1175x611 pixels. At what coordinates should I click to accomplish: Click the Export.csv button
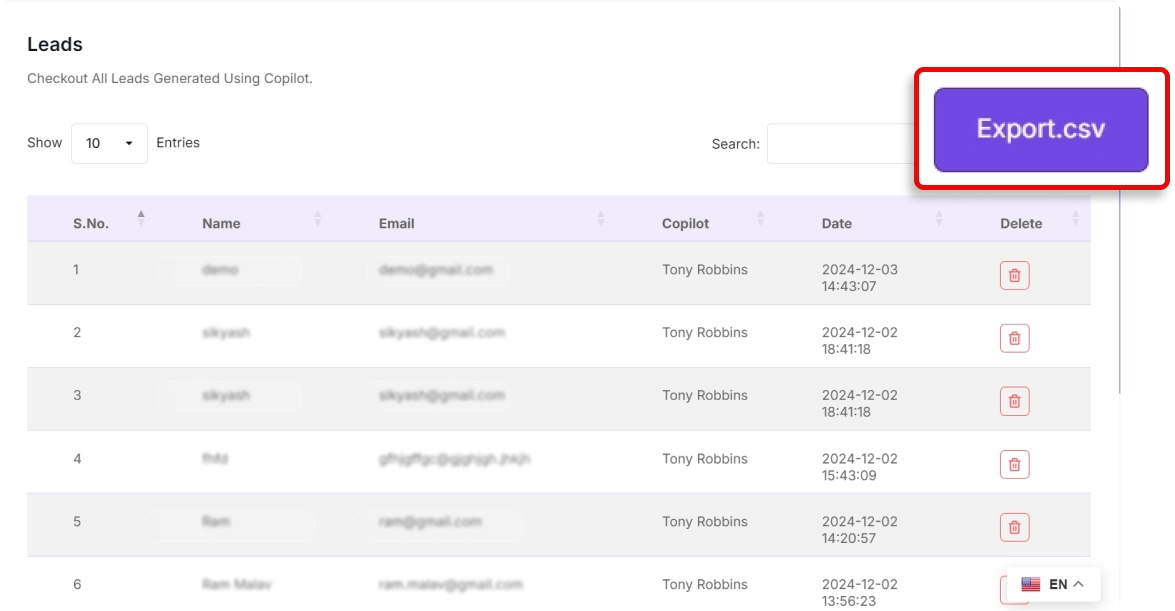1040,129
